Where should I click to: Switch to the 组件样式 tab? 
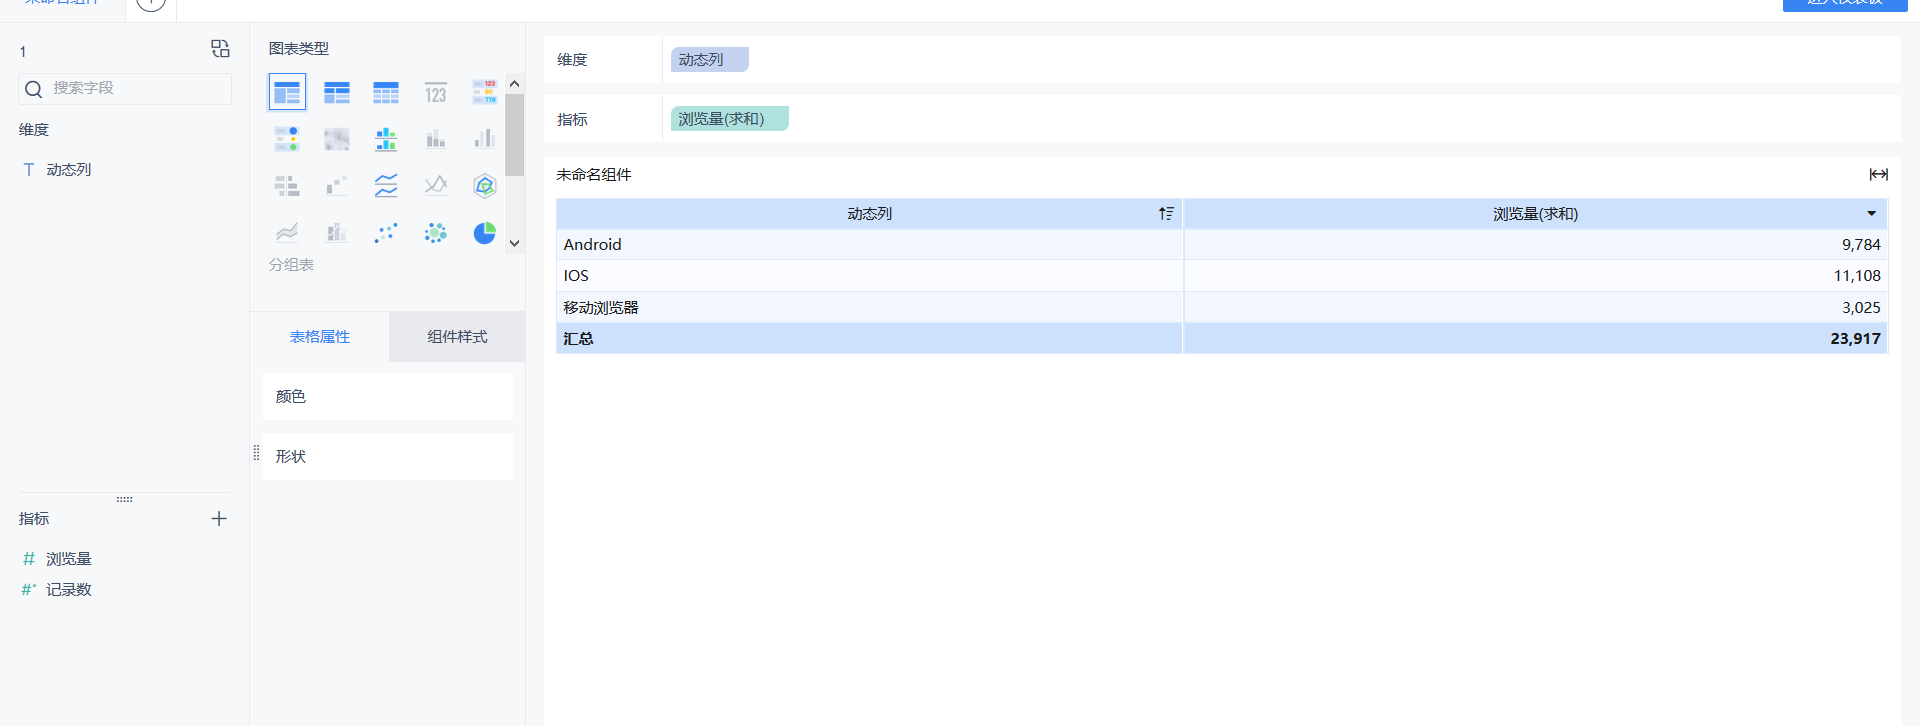tap(457, 337)
